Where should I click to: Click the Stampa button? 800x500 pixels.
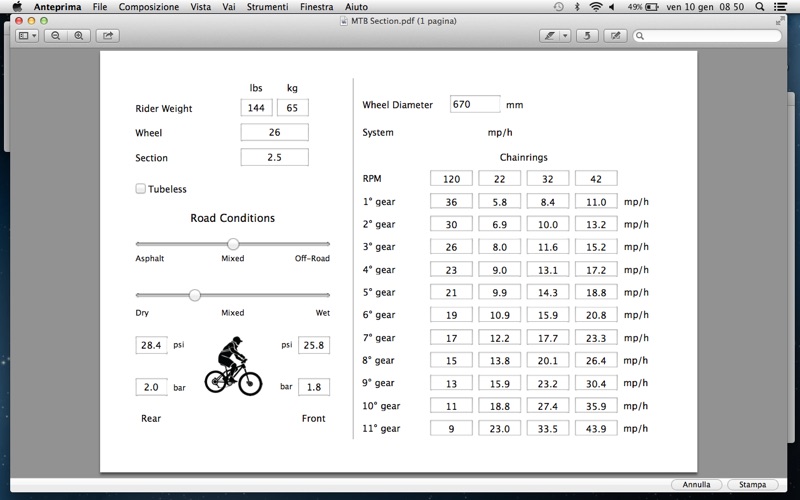point(753,485)
